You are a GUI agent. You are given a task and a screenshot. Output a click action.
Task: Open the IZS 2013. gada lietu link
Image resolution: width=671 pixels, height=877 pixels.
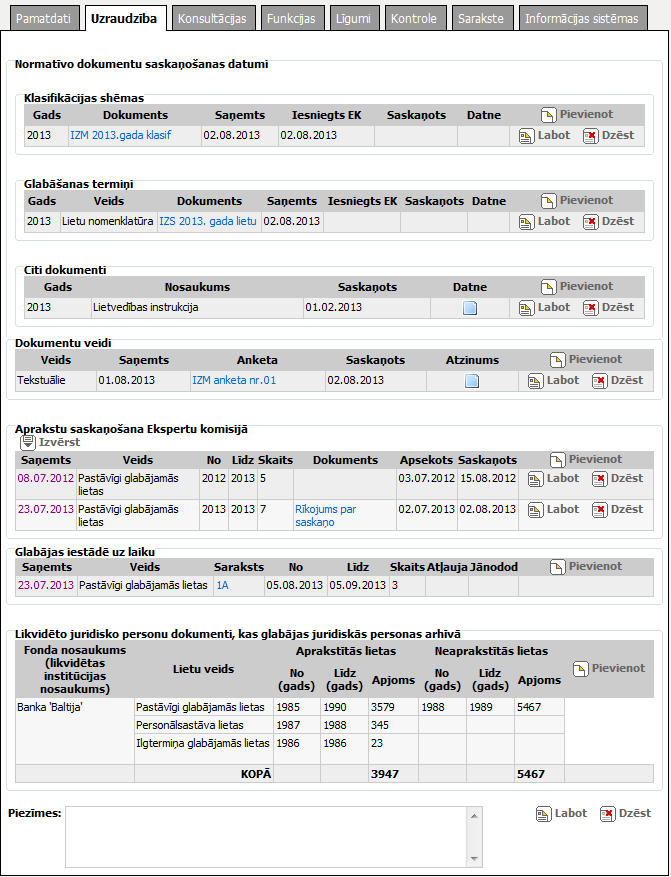pyautogui.click(x=208, y=221)
